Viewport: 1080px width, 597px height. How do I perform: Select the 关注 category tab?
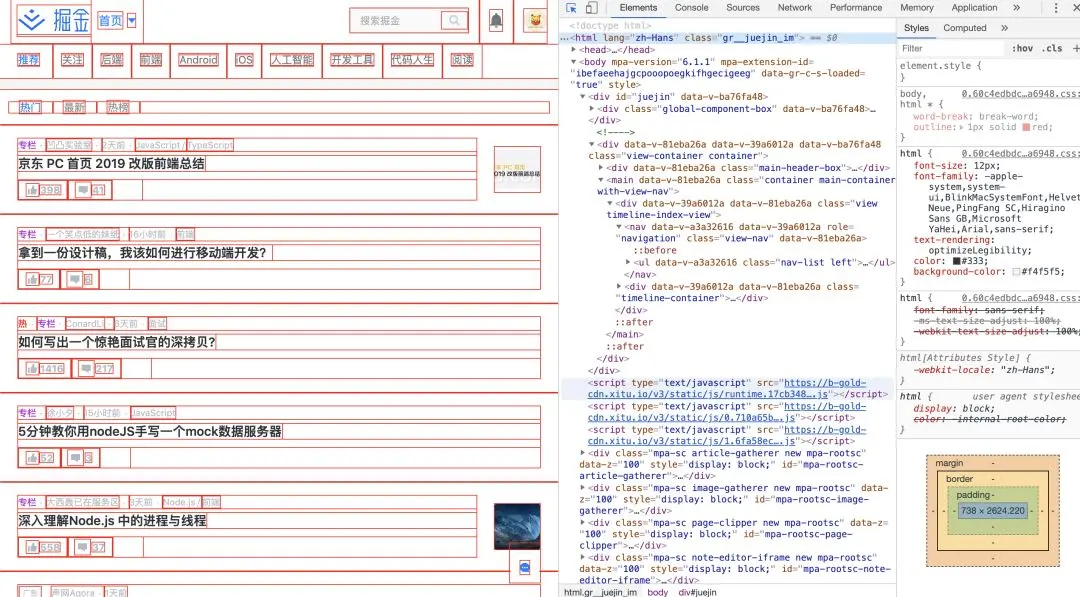(x=72, y=60)
